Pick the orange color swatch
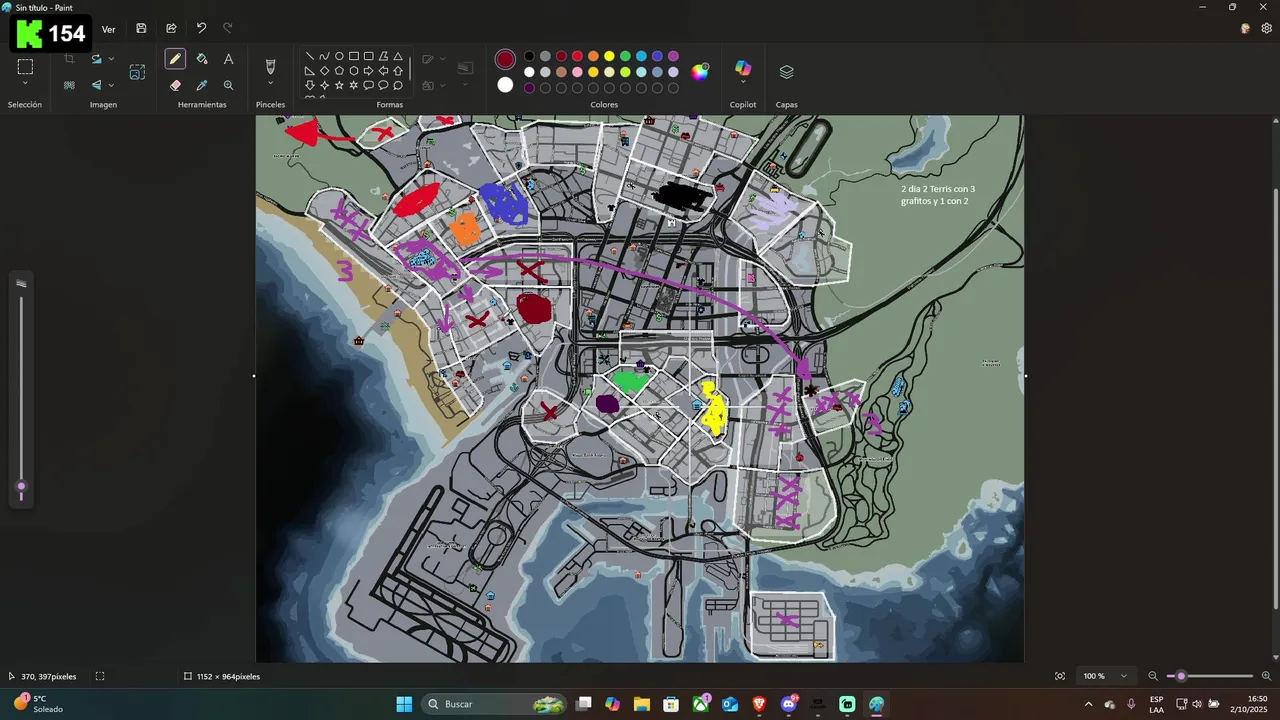The width and height of the screenshot is (1280, 720). [x=593, y=56]
